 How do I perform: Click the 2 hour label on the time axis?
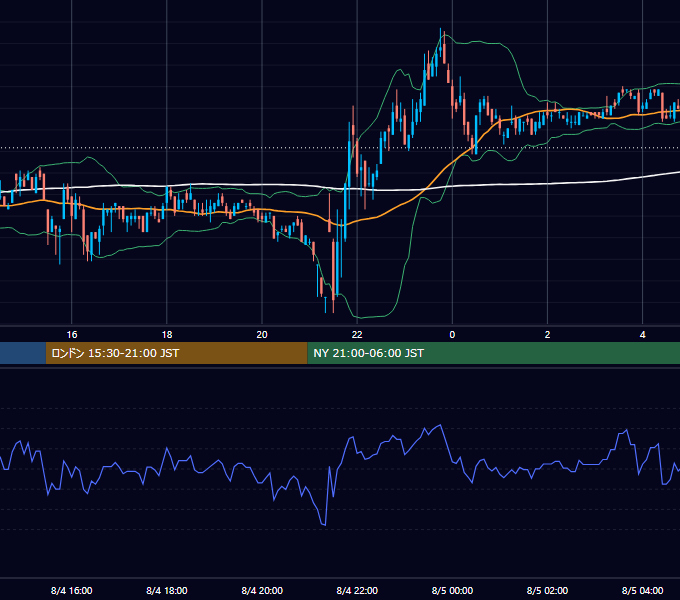click(x=547, y=335)
